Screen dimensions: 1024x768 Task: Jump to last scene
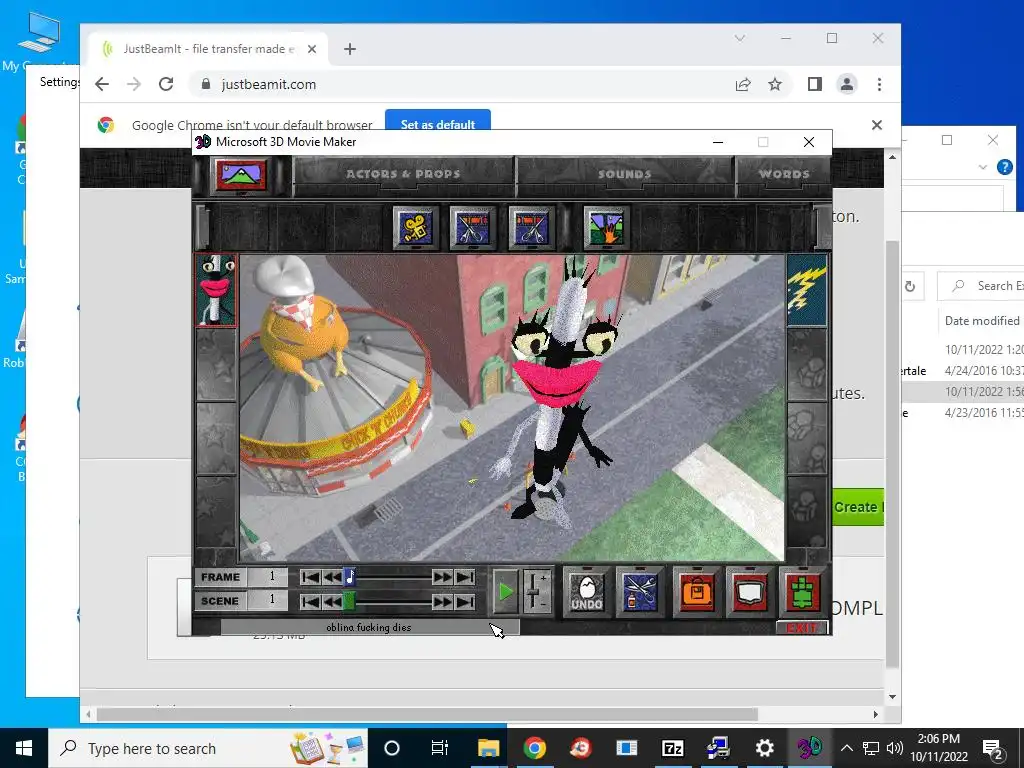[464, 601]
